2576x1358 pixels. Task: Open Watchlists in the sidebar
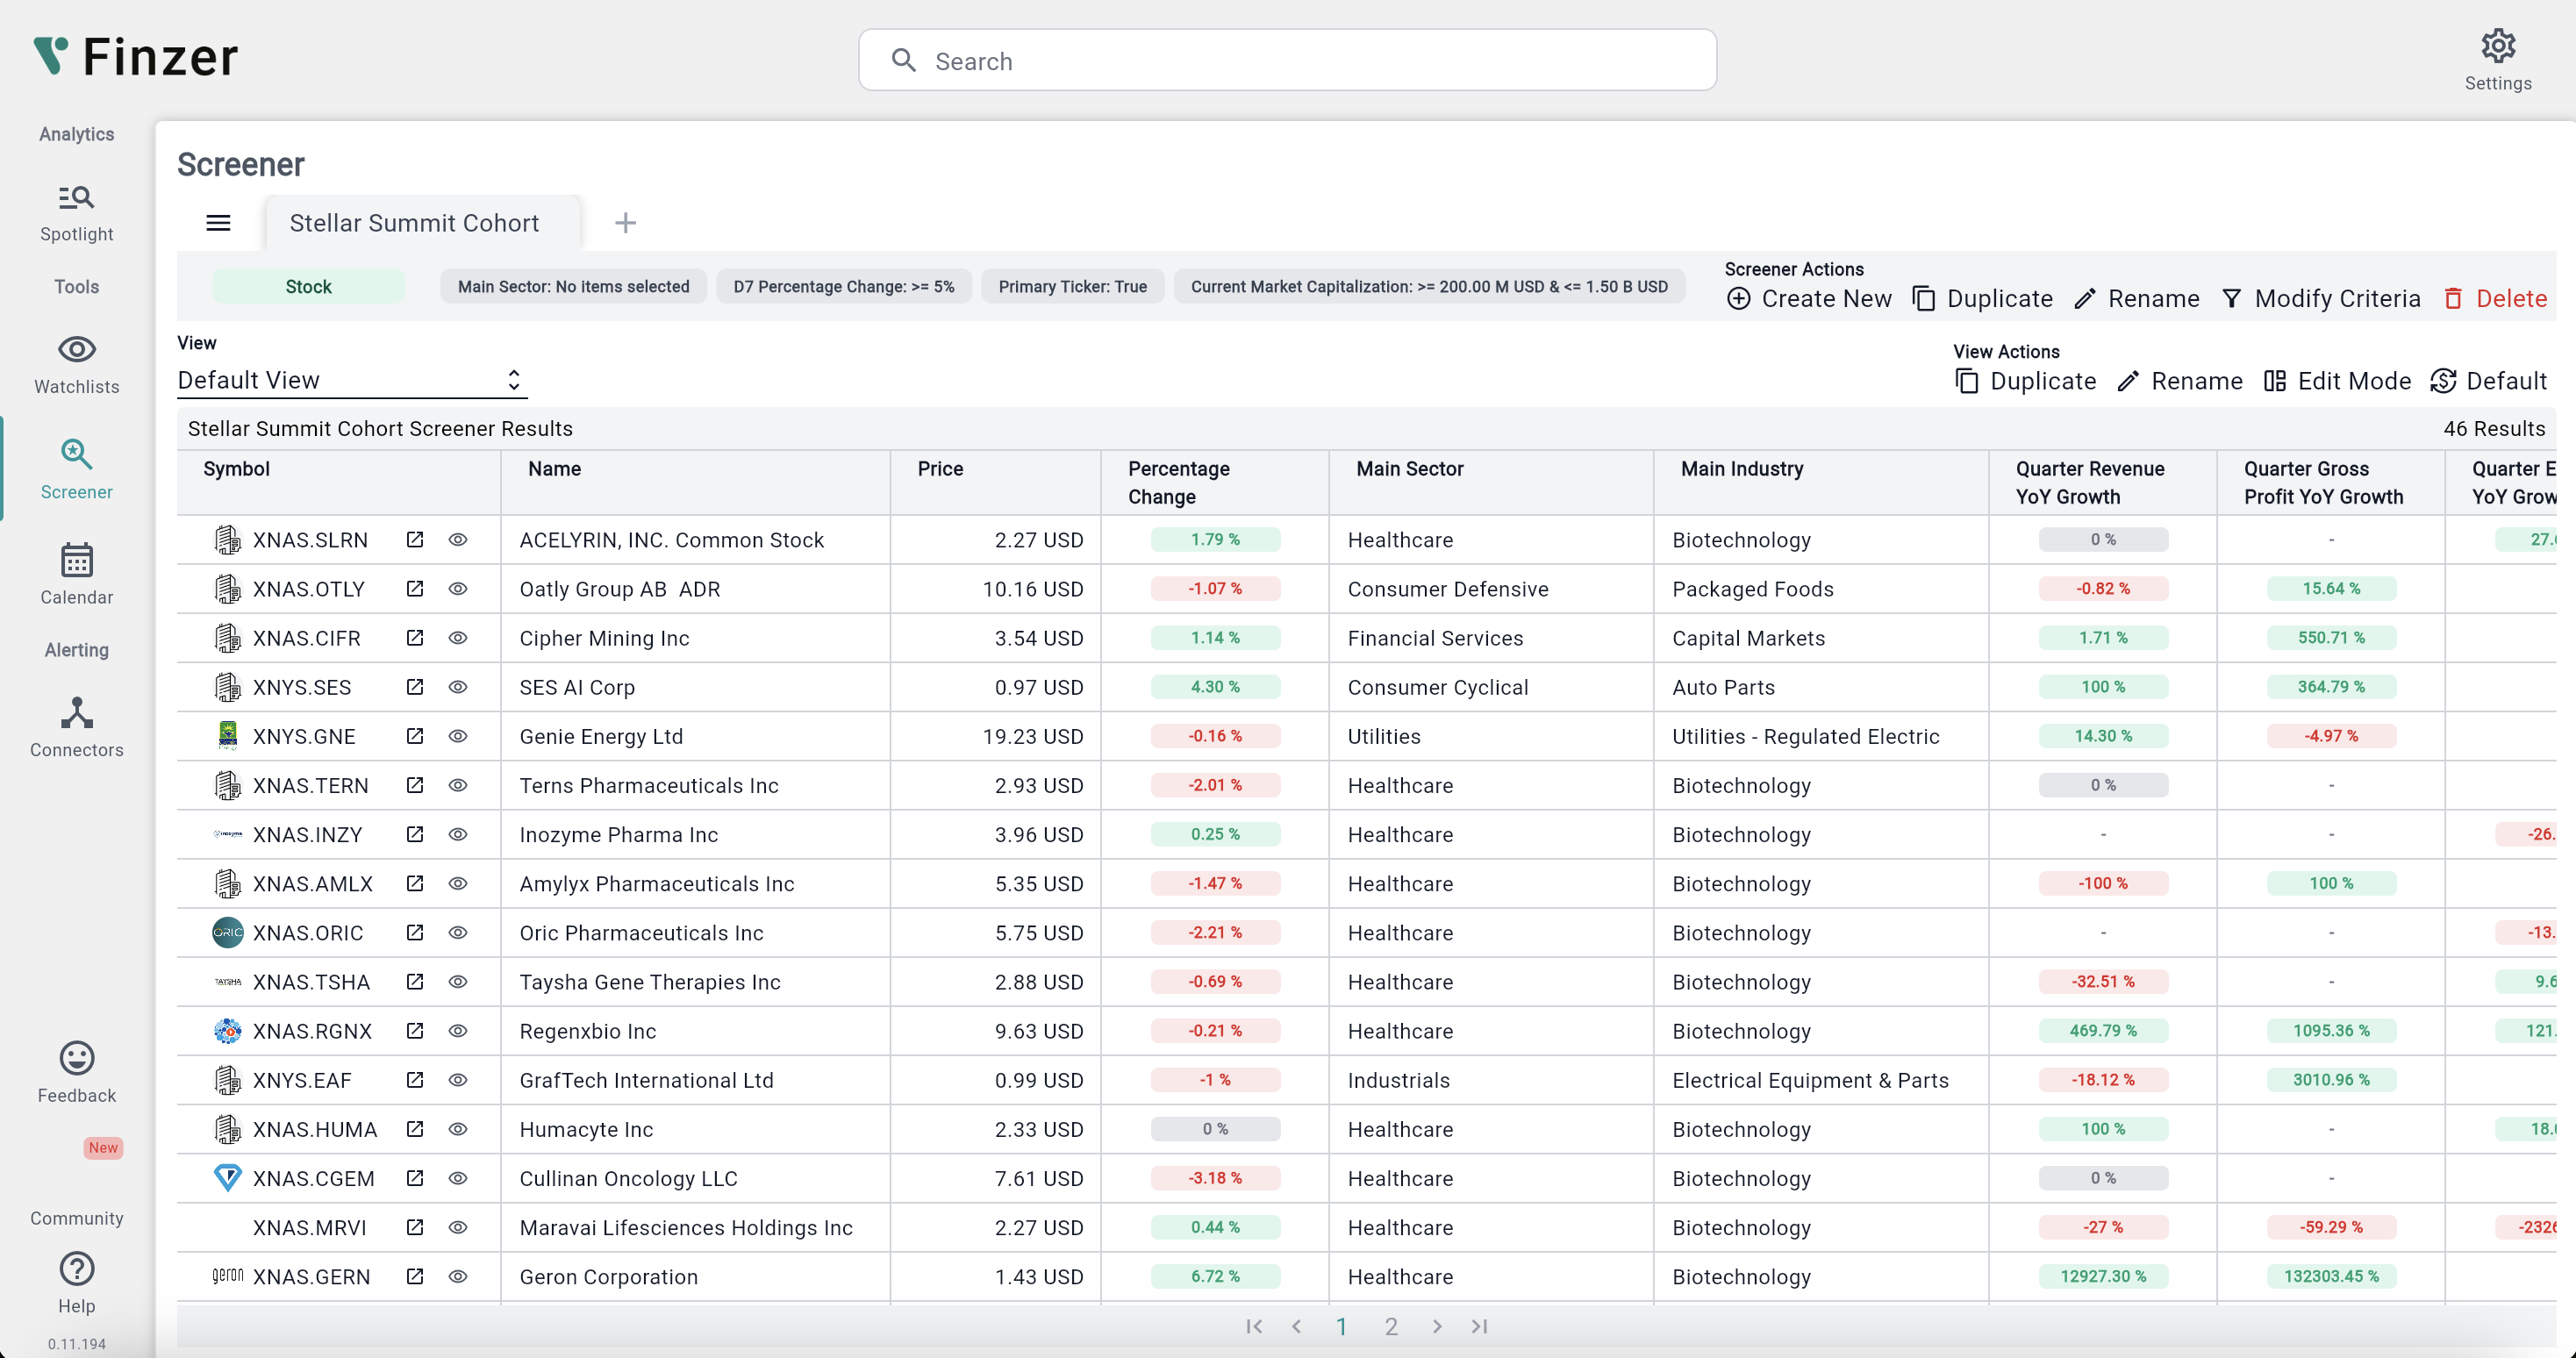coord(76,365)
